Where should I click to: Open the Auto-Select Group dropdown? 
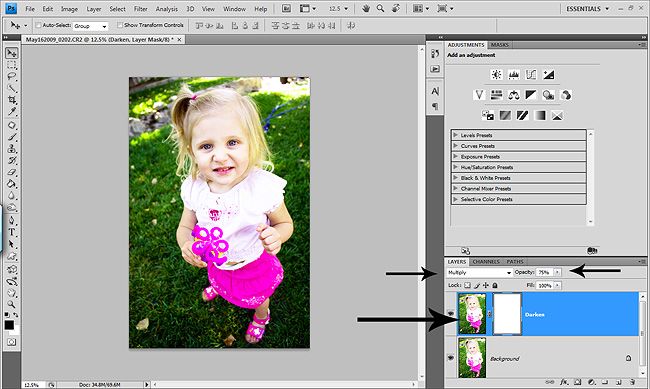[x=90, y=26]
